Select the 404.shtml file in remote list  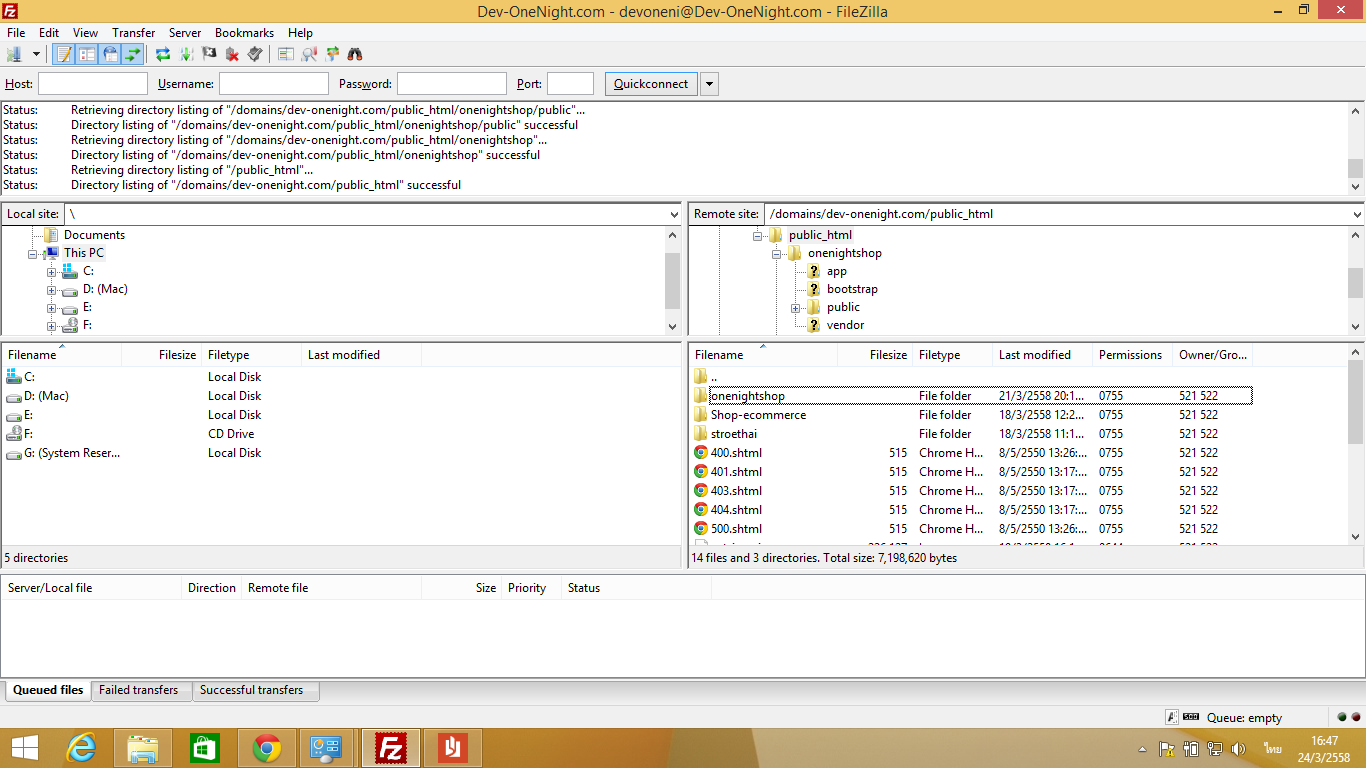(x=970, y=510)
